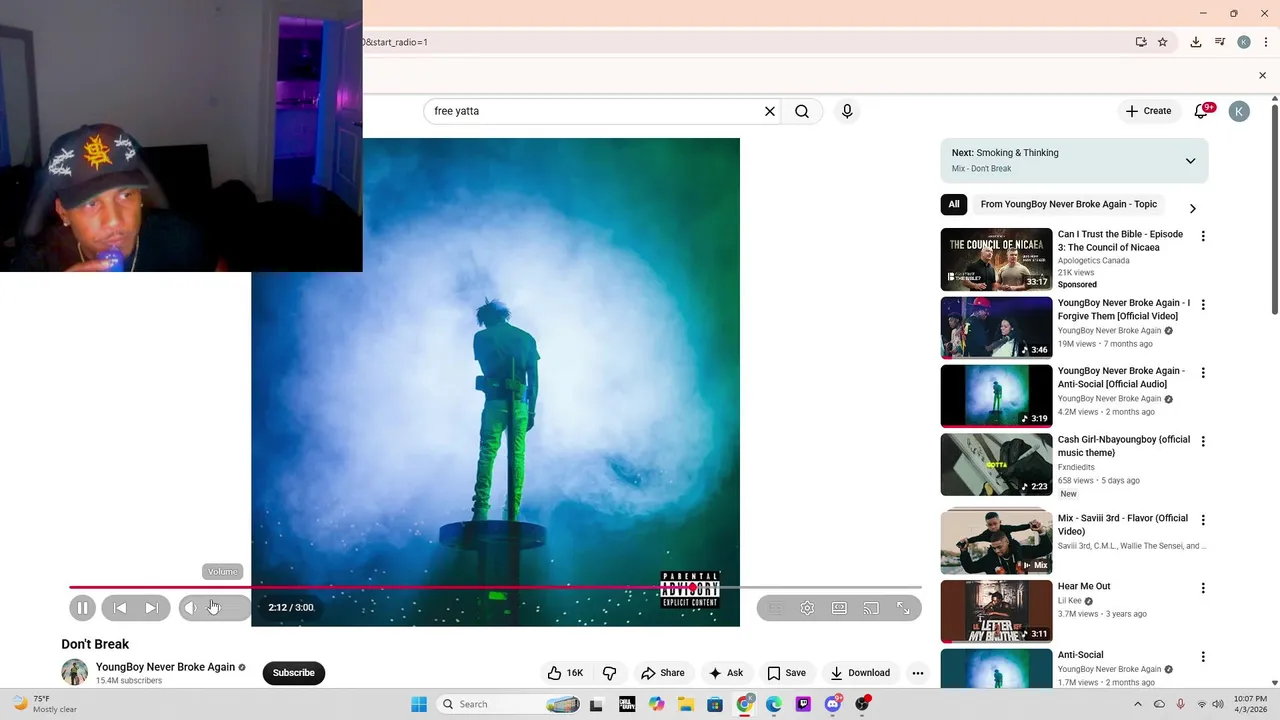1280x720 pixels.
Task: Cast the video with Play on TV icon
Action: coord(871,608)
